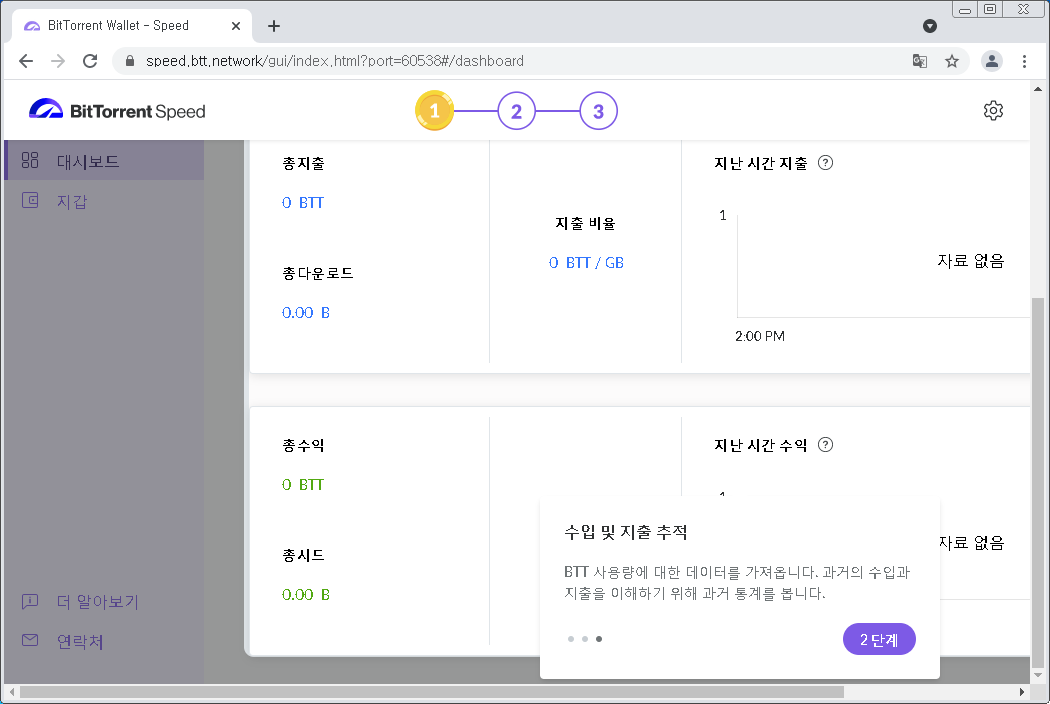
Task: Click the blue 0 BTT value
Action: pos(303,202)
